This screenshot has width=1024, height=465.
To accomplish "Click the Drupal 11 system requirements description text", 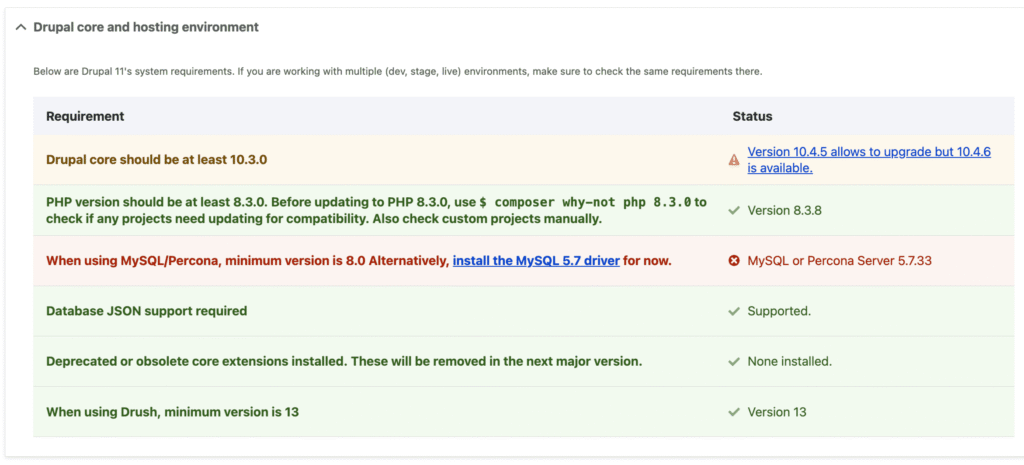I will pos(398,72).
